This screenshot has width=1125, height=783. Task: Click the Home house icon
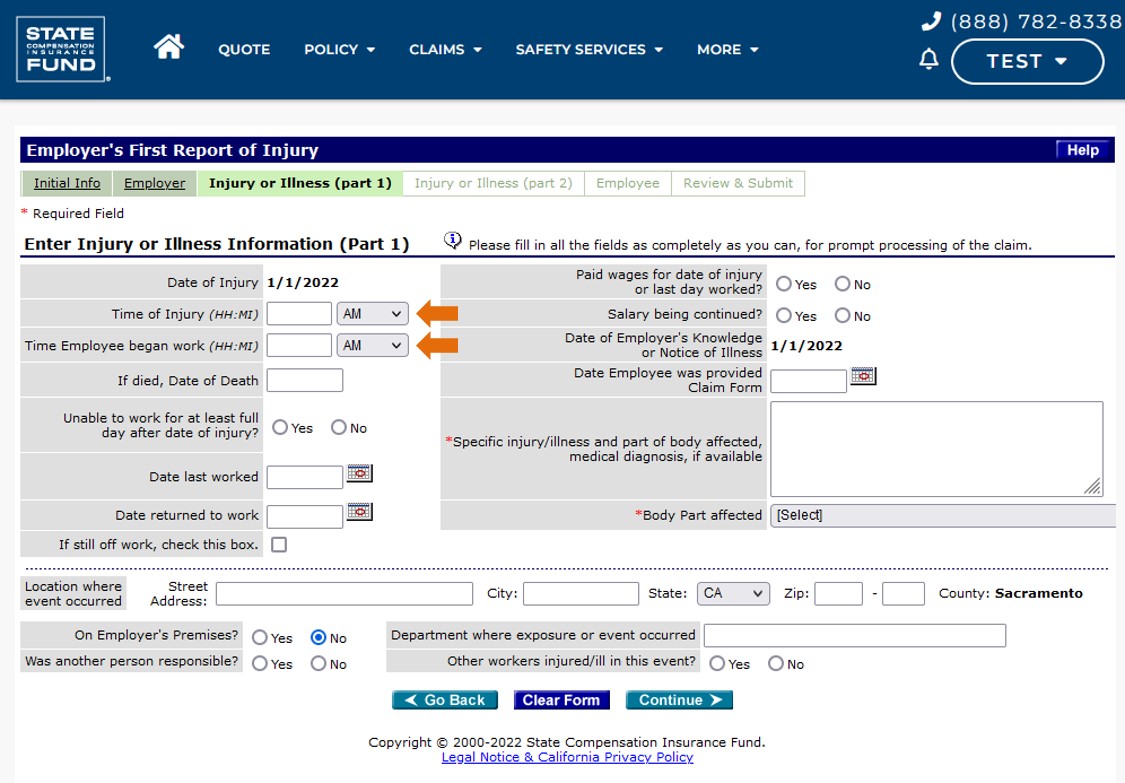(x=169, y=48)
